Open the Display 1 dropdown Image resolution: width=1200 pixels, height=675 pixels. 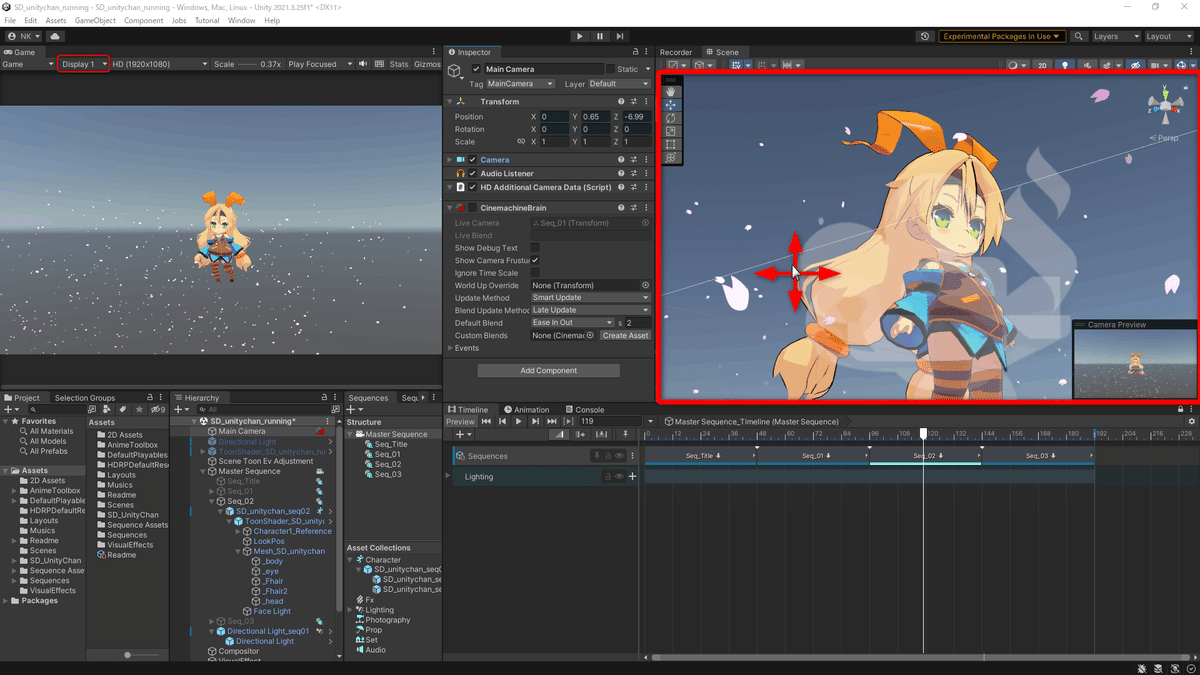click(x=83, y=64)
